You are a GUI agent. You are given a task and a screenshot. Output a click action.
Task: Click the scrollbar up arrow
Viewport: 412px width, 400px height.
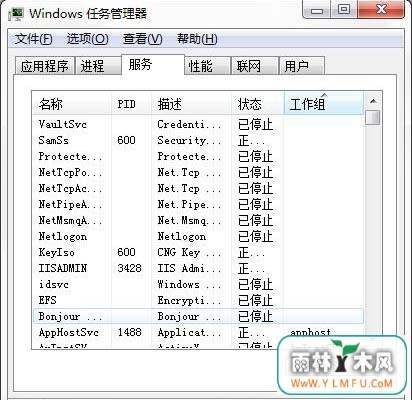(373, 101)
